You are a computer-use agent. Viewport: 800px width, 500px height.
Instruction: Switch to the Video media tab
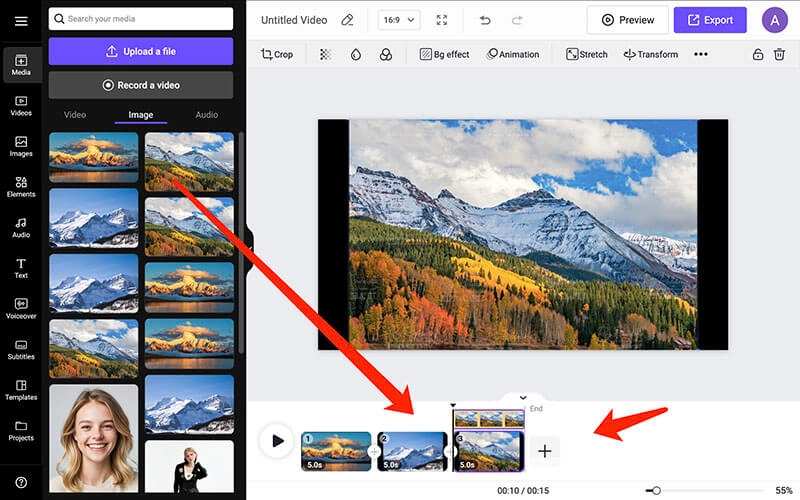[75, 115]
